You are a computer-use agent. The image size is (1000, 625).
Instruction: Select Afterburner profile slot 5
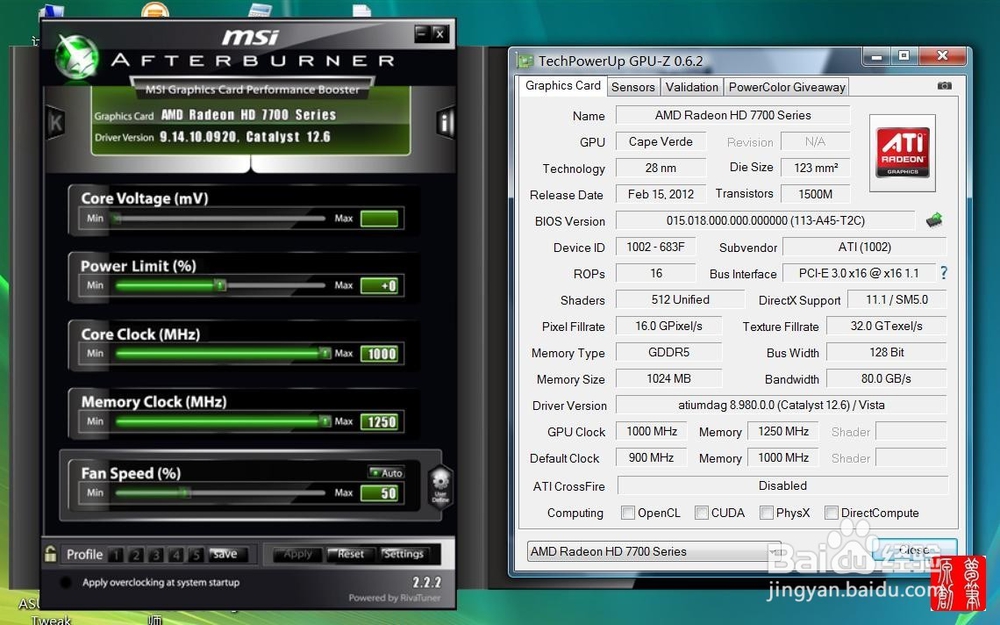click(x=195, y=555)
